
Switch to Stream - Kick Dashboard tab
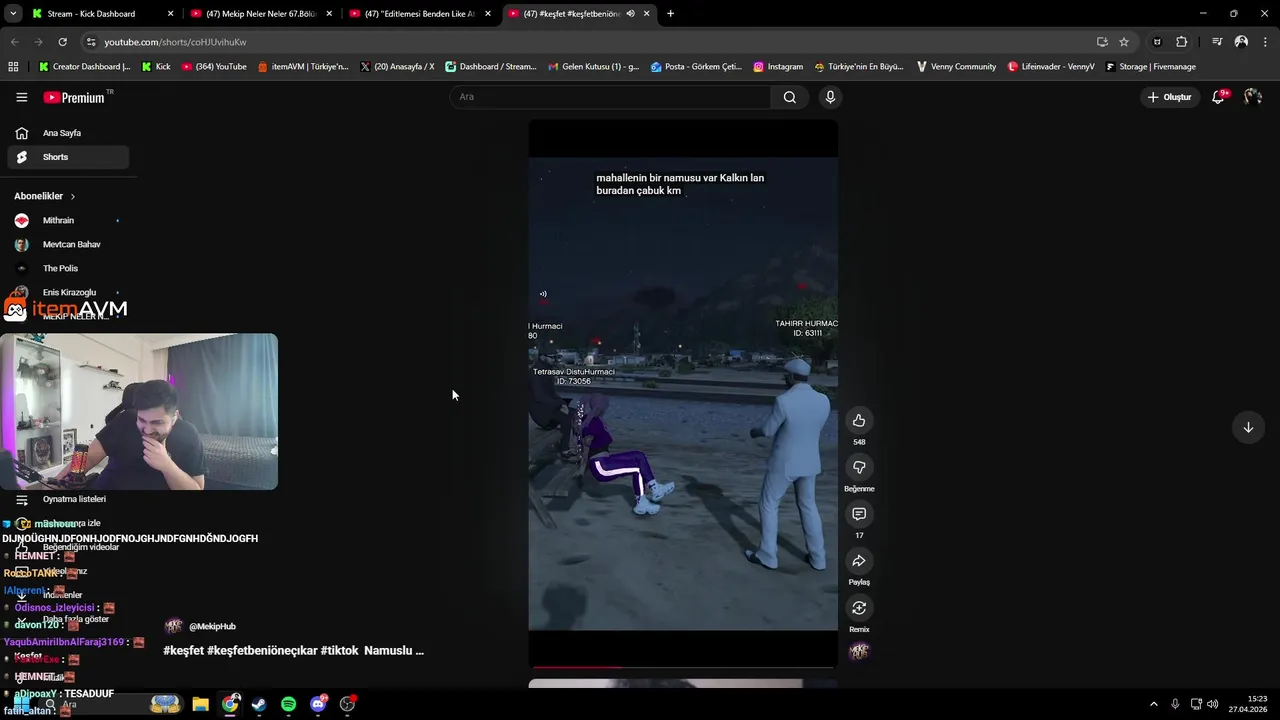click(x=104, y=14)
